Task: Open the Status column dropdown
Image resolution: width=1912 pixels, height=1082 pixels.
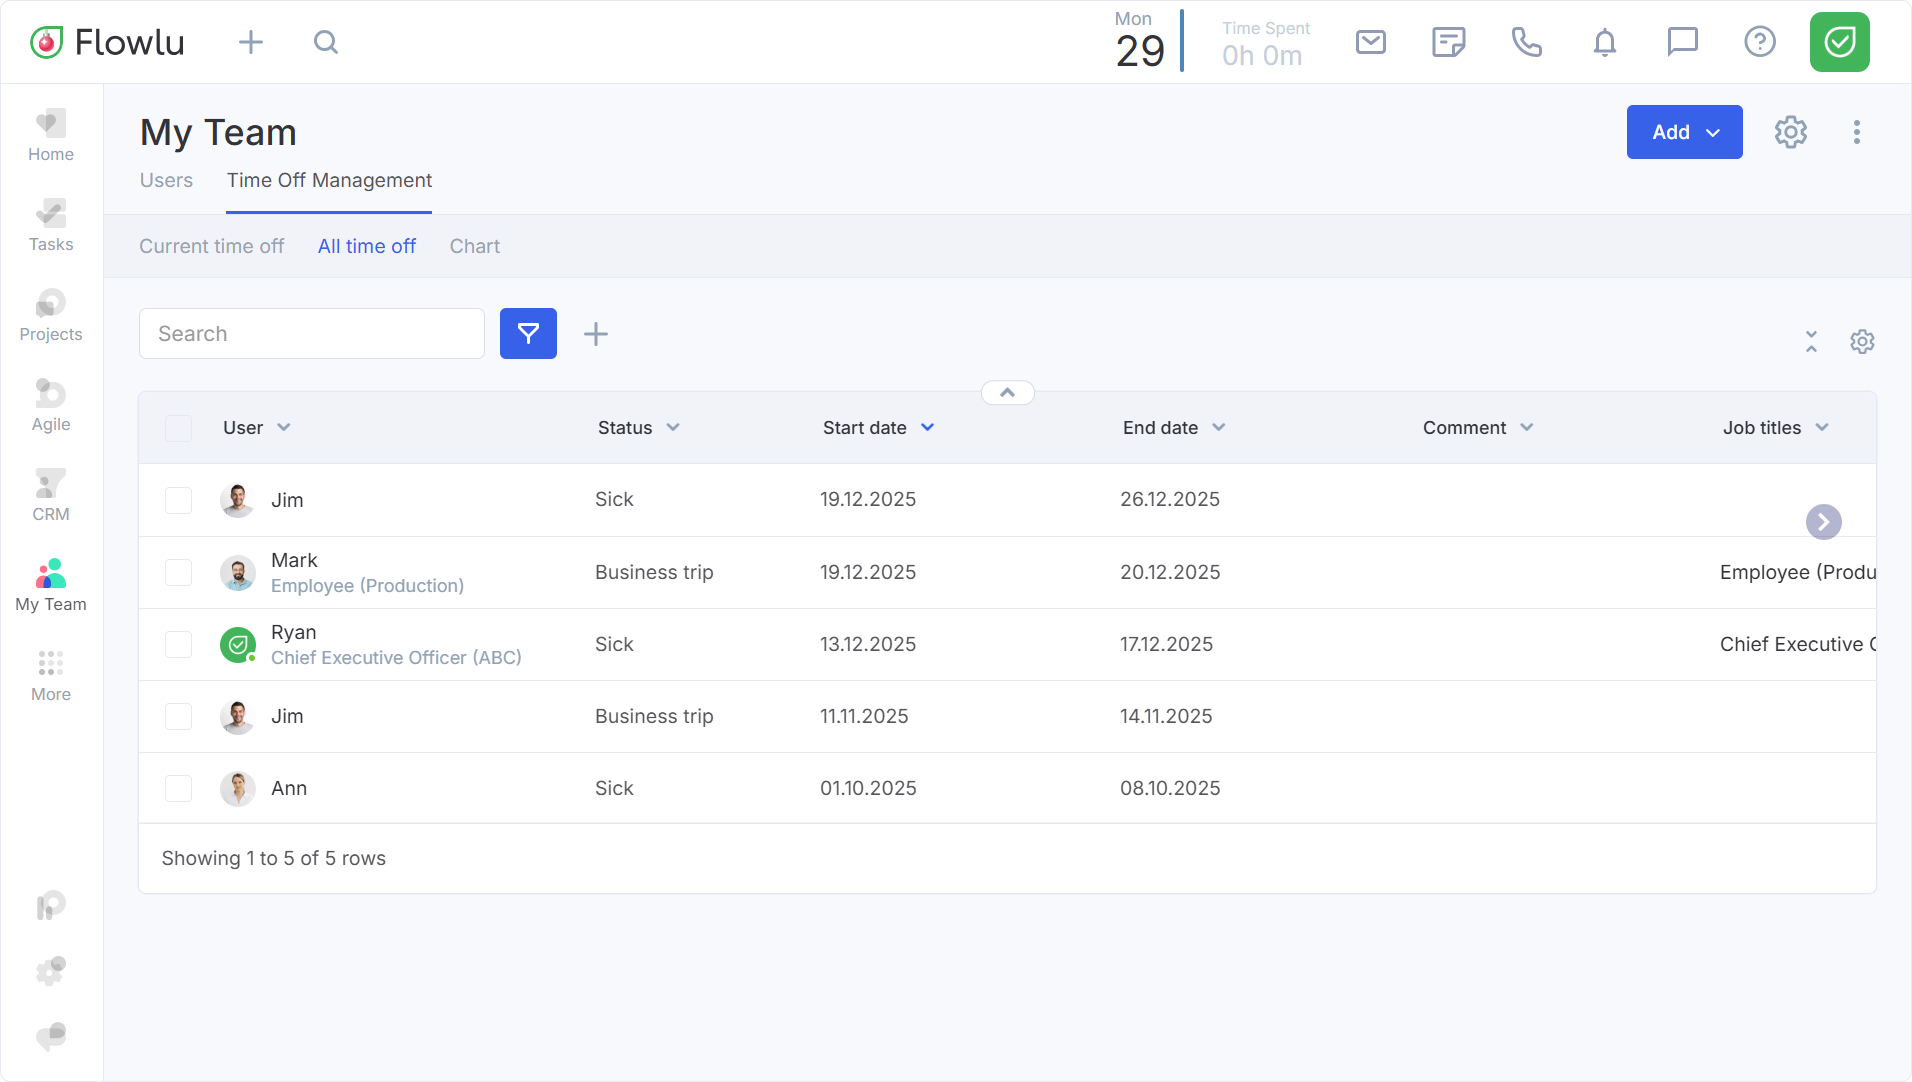Action: click(673, 428)
